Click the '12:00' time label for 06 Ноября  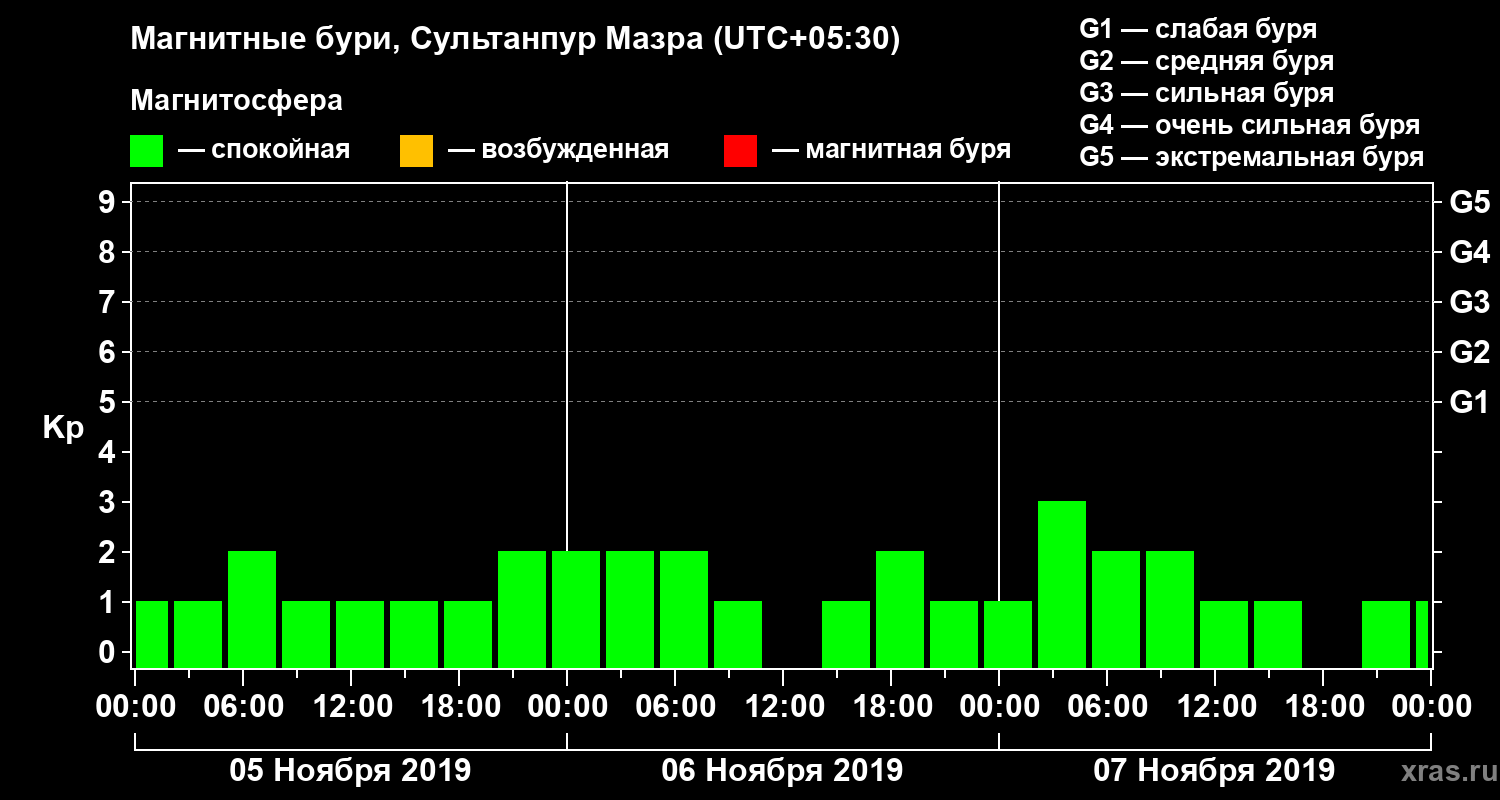tap(783, 707)
